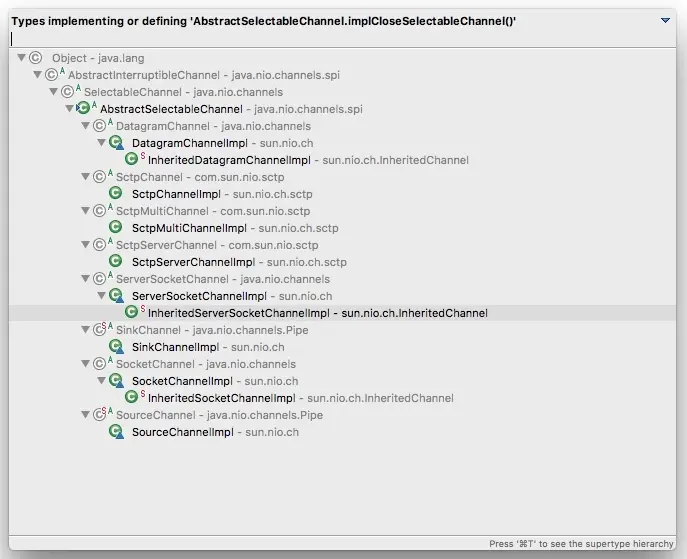Click the green class icon of InheritedSocketChannelImpl
The image size is (687, 559).
(x=131, y=397)
